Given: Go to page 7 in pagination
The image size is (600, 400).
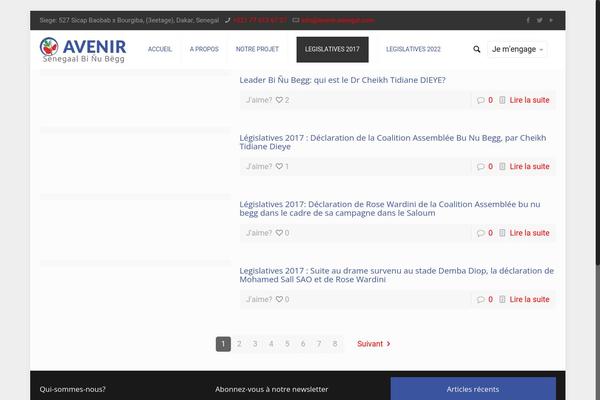Looking at the screenshot, I should pyautogui.click(x=319, y=344).
